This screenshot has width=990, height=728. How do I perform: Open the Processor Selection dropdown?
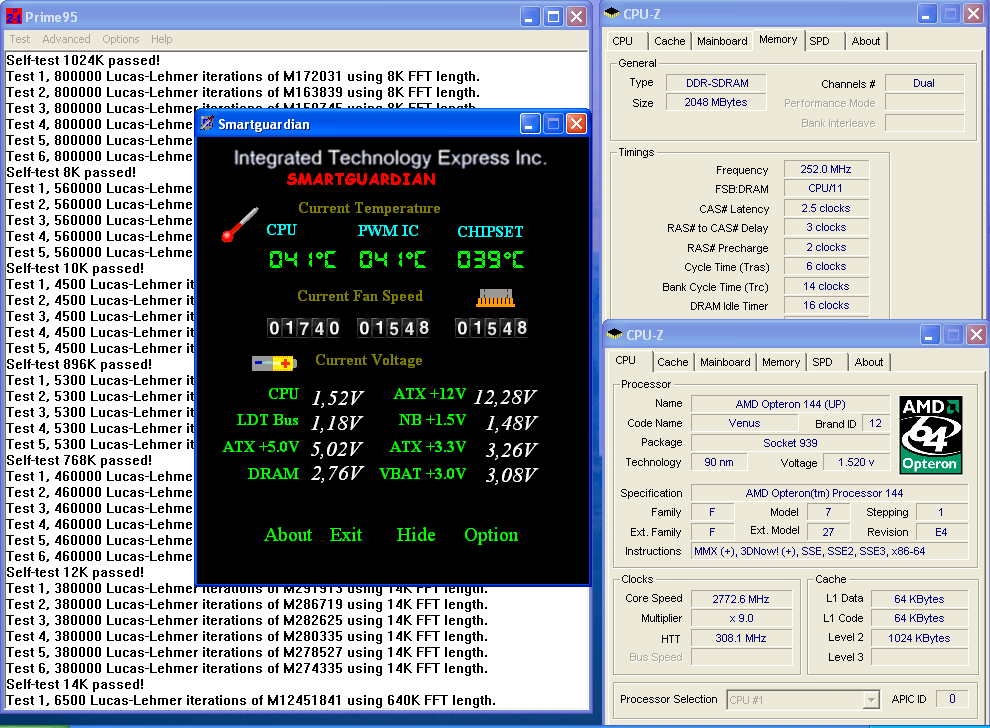click(x=869, y=700)
